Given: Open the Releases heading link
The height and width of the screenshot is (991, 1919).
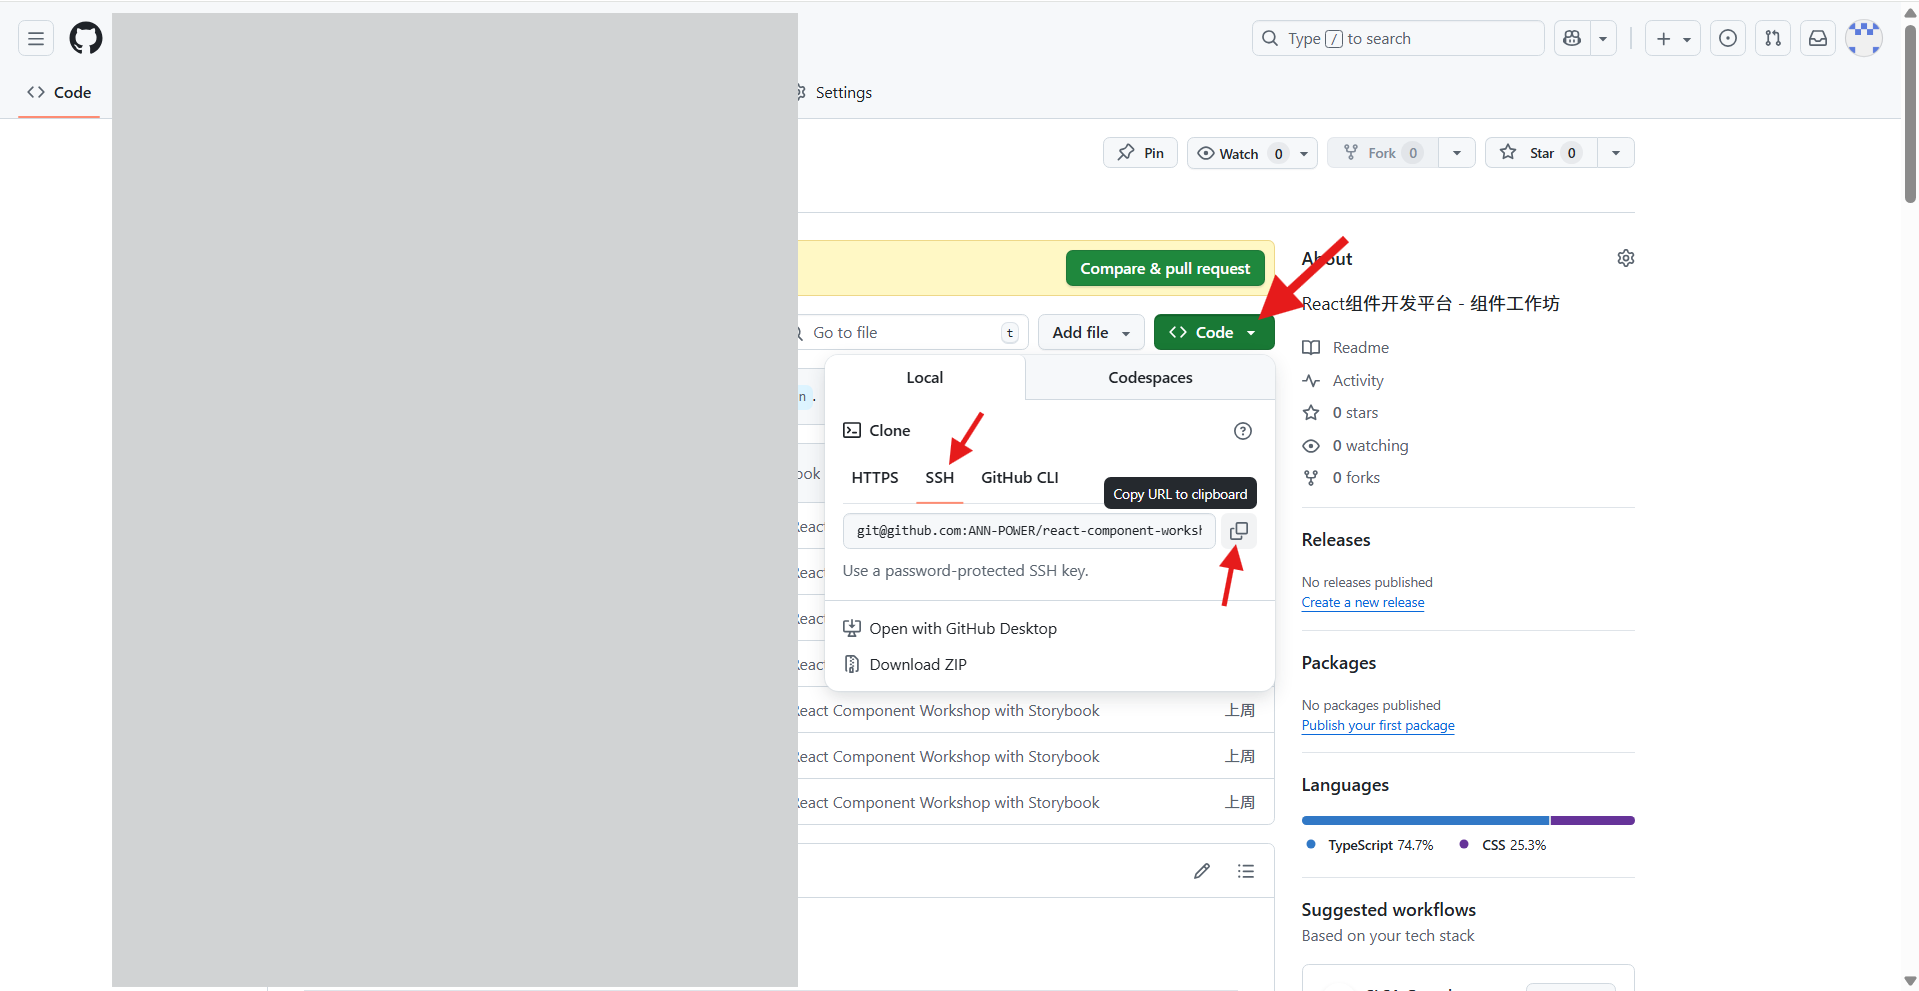Looking at the screenshot, I should click(x=1336, y=540).
